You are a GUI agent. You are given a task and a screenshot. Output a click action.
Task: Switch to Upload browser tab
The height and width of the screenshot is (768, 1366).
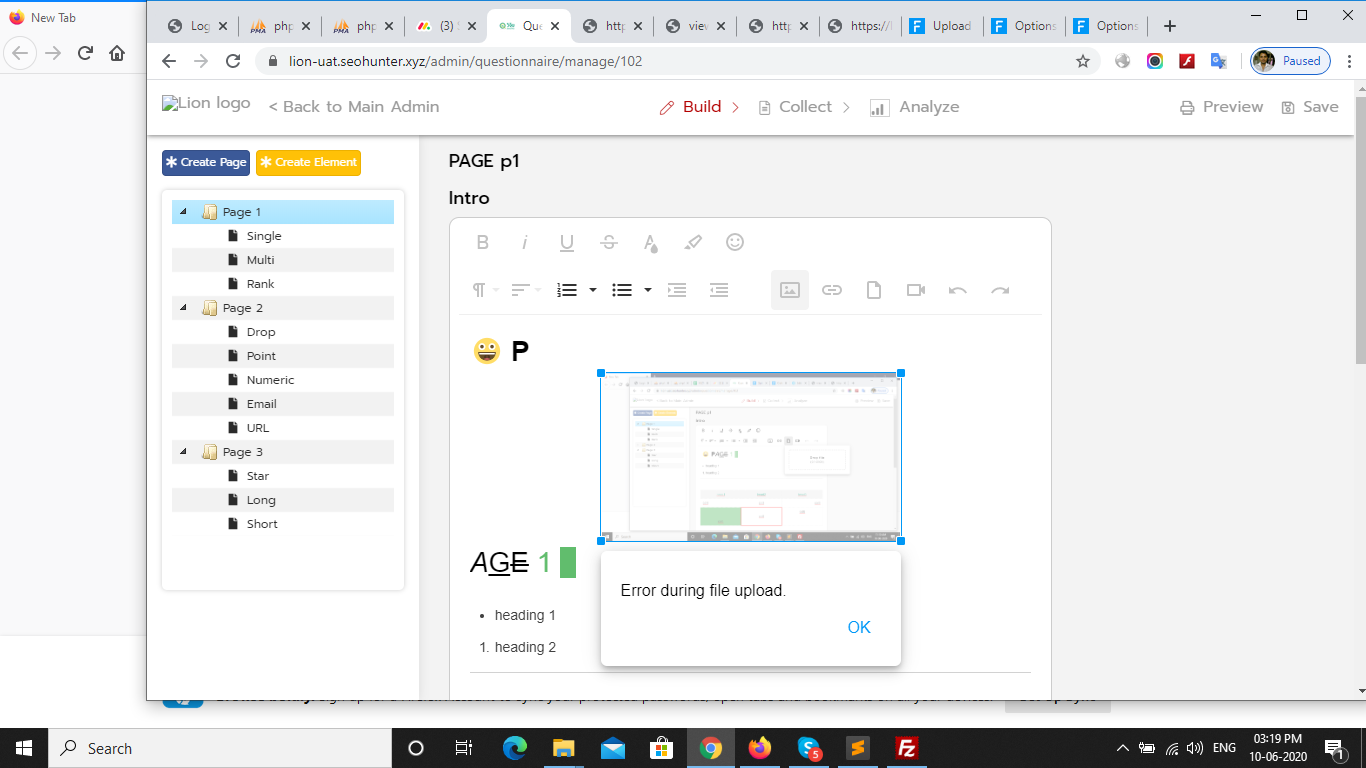point(941,26)
